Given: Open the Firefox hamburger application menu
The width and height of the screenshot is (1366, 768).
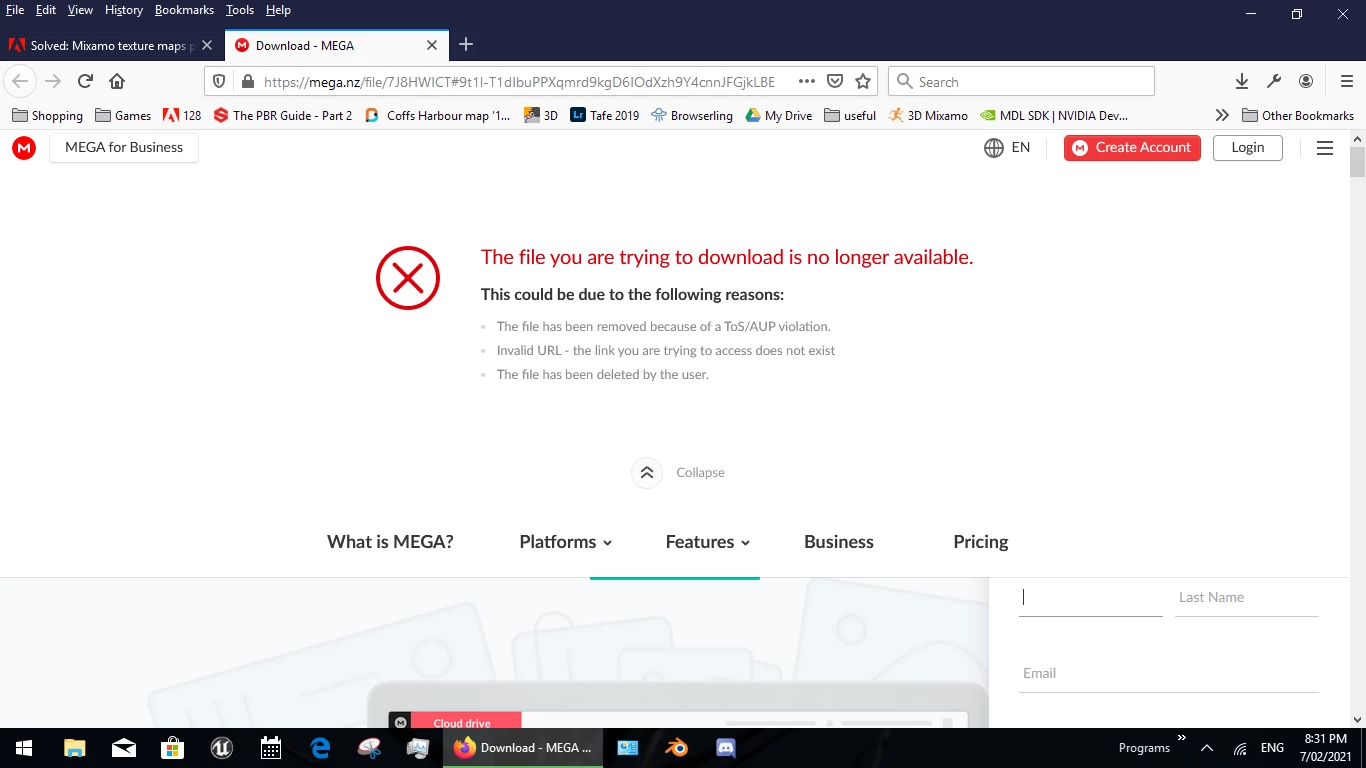Looking at the screenshot, I should click(1346, 81).
